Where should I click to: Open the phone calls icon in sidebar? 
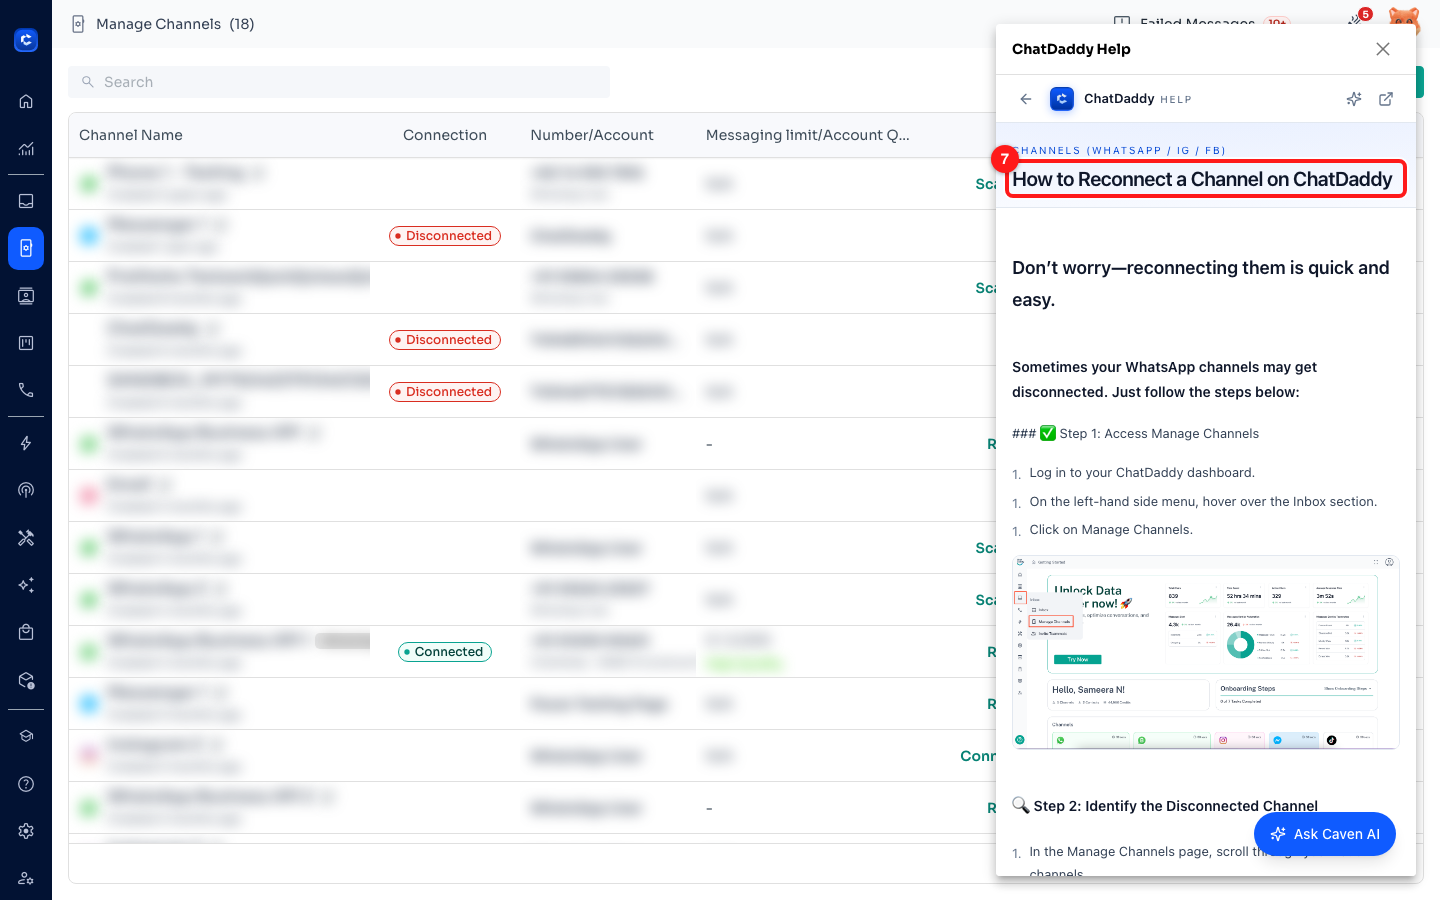click(x=26, y=390)
